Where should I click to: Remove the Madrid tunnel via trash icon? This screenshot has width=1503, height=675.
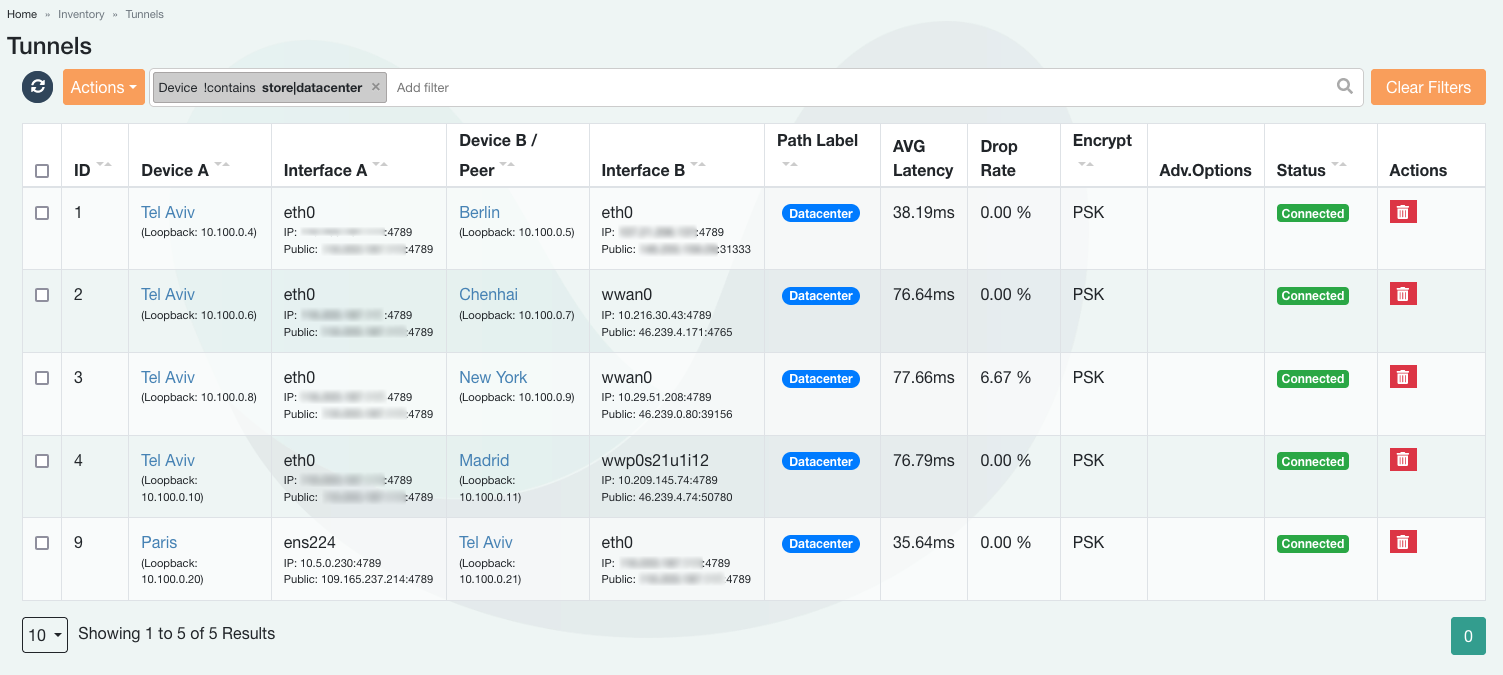(x=1403, y=460)
